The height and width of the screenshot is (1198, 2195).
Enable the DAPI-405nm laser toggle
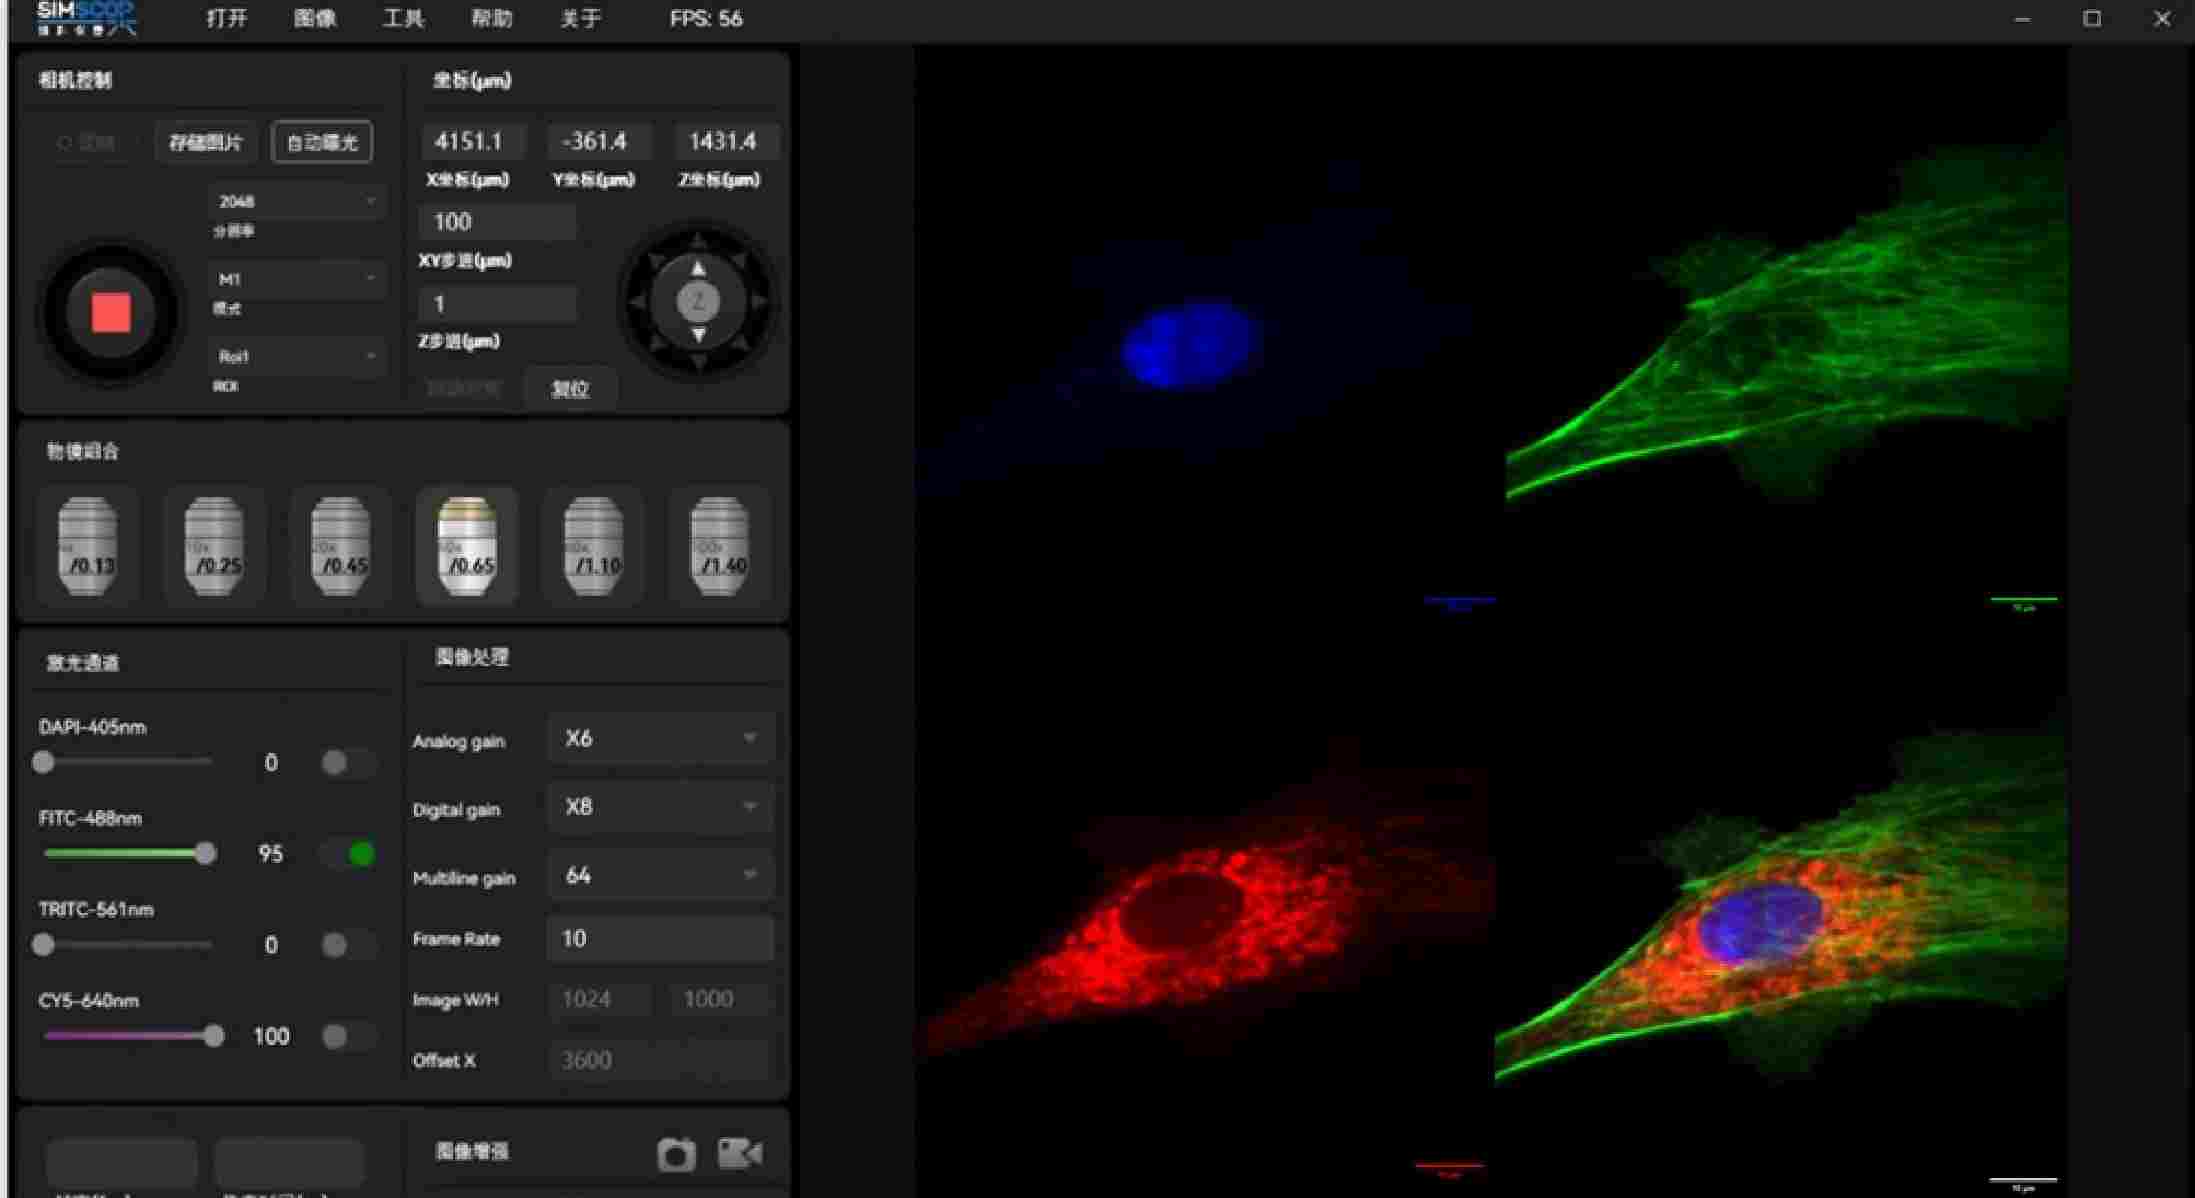tap(347, 763)
